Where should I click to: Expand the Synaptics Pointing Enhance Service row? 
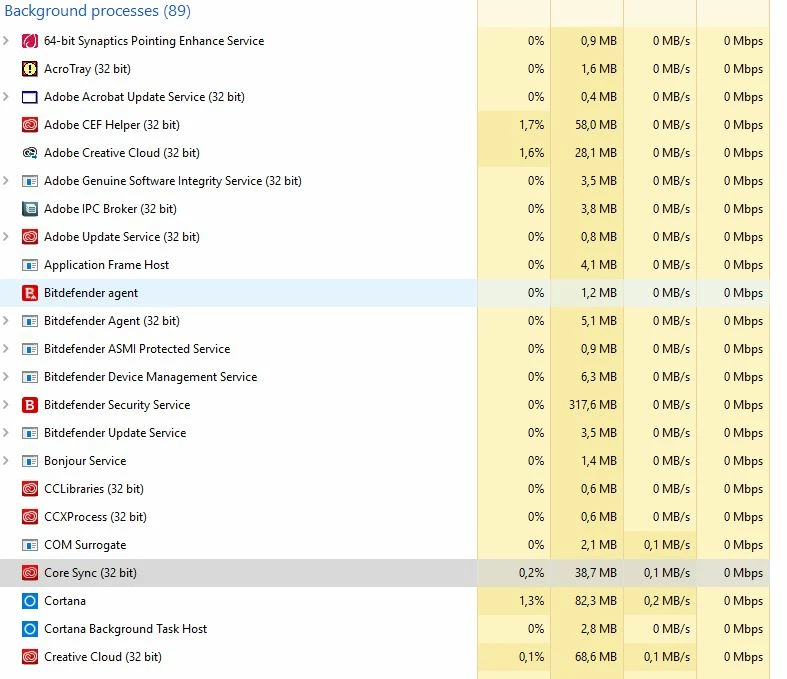coord(6,41)
